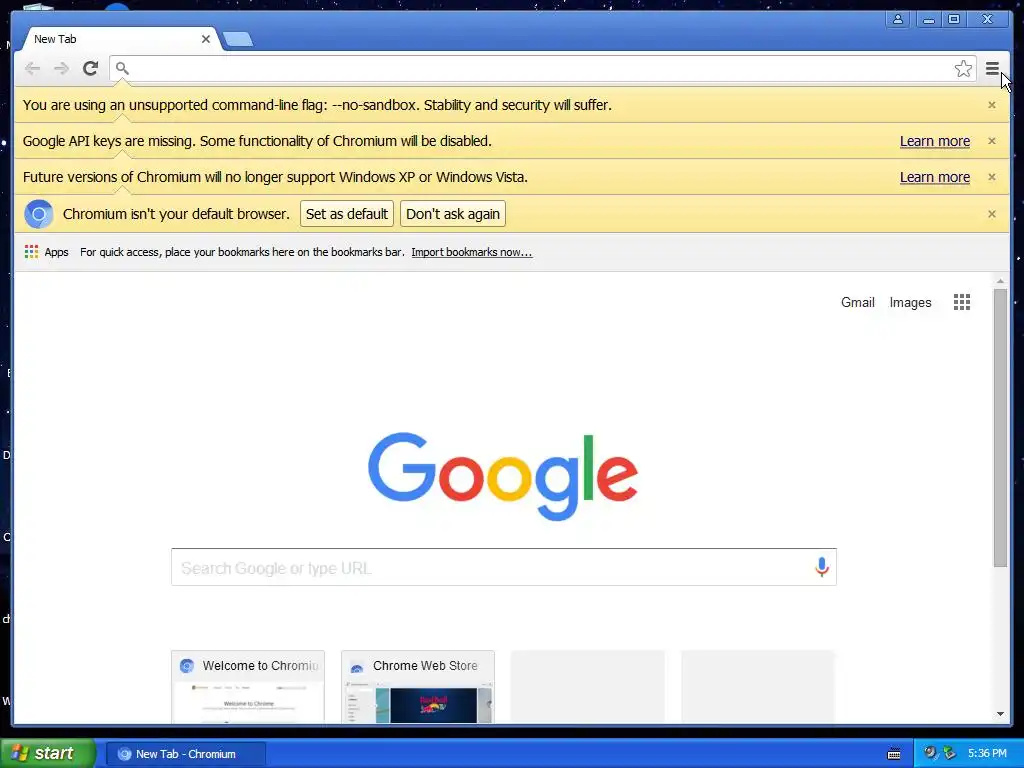
Task: Click the browser forward arrow
Action: (61, 68)
